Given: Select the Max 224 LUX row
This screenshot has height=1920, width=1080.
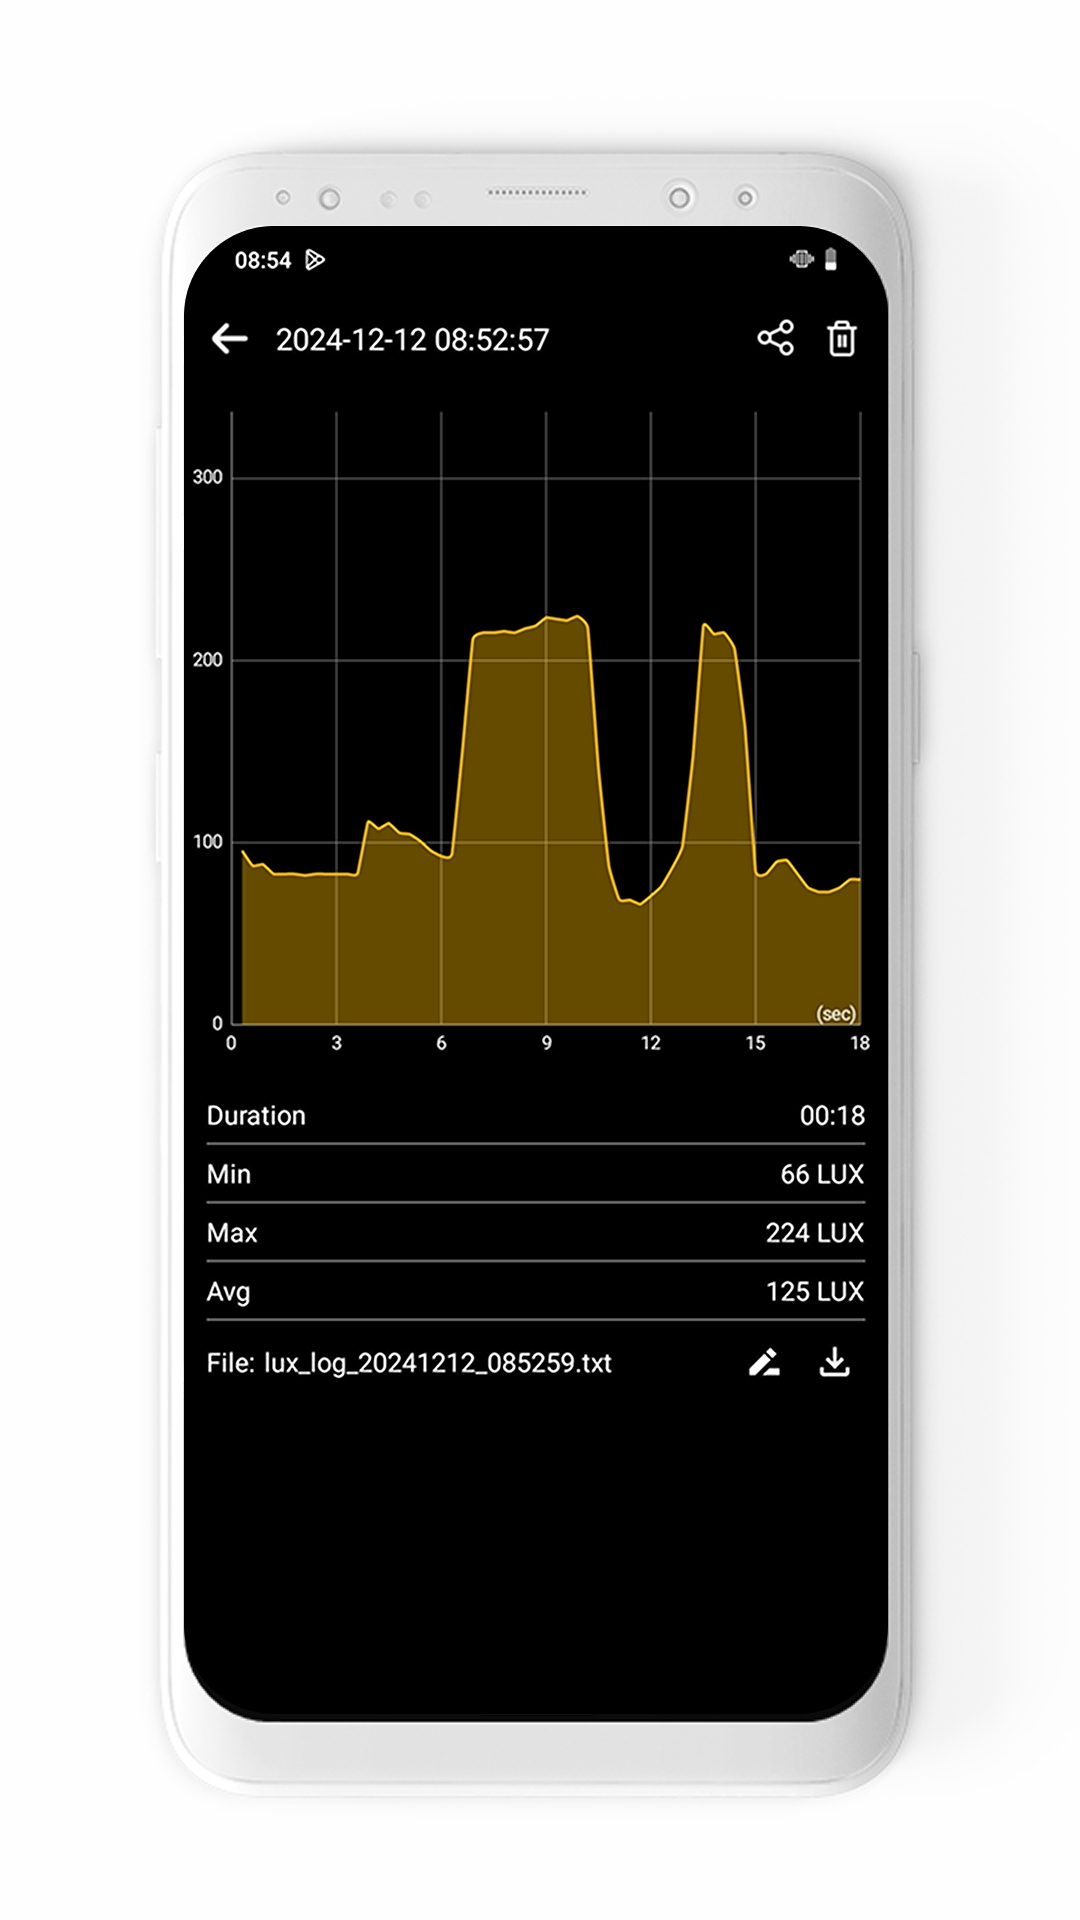Looking at the screenshot, I should [535, 1233].
